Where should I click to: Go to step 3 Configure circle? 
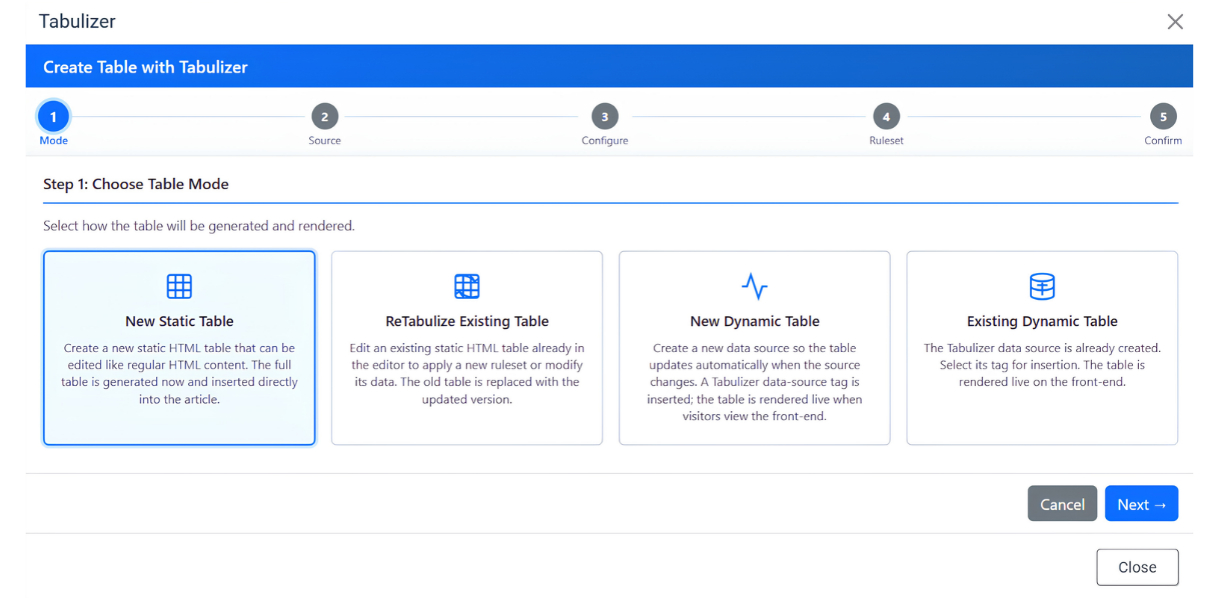click(x=604, y=117)
